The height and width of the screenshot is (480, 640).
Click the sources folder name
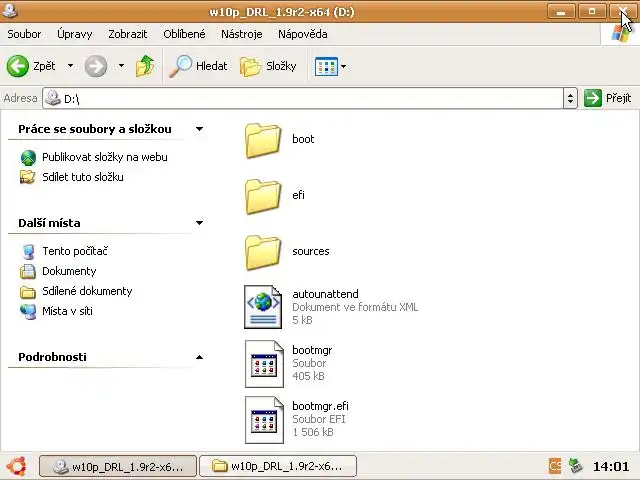pyautogui.click(x=311, y=251)
